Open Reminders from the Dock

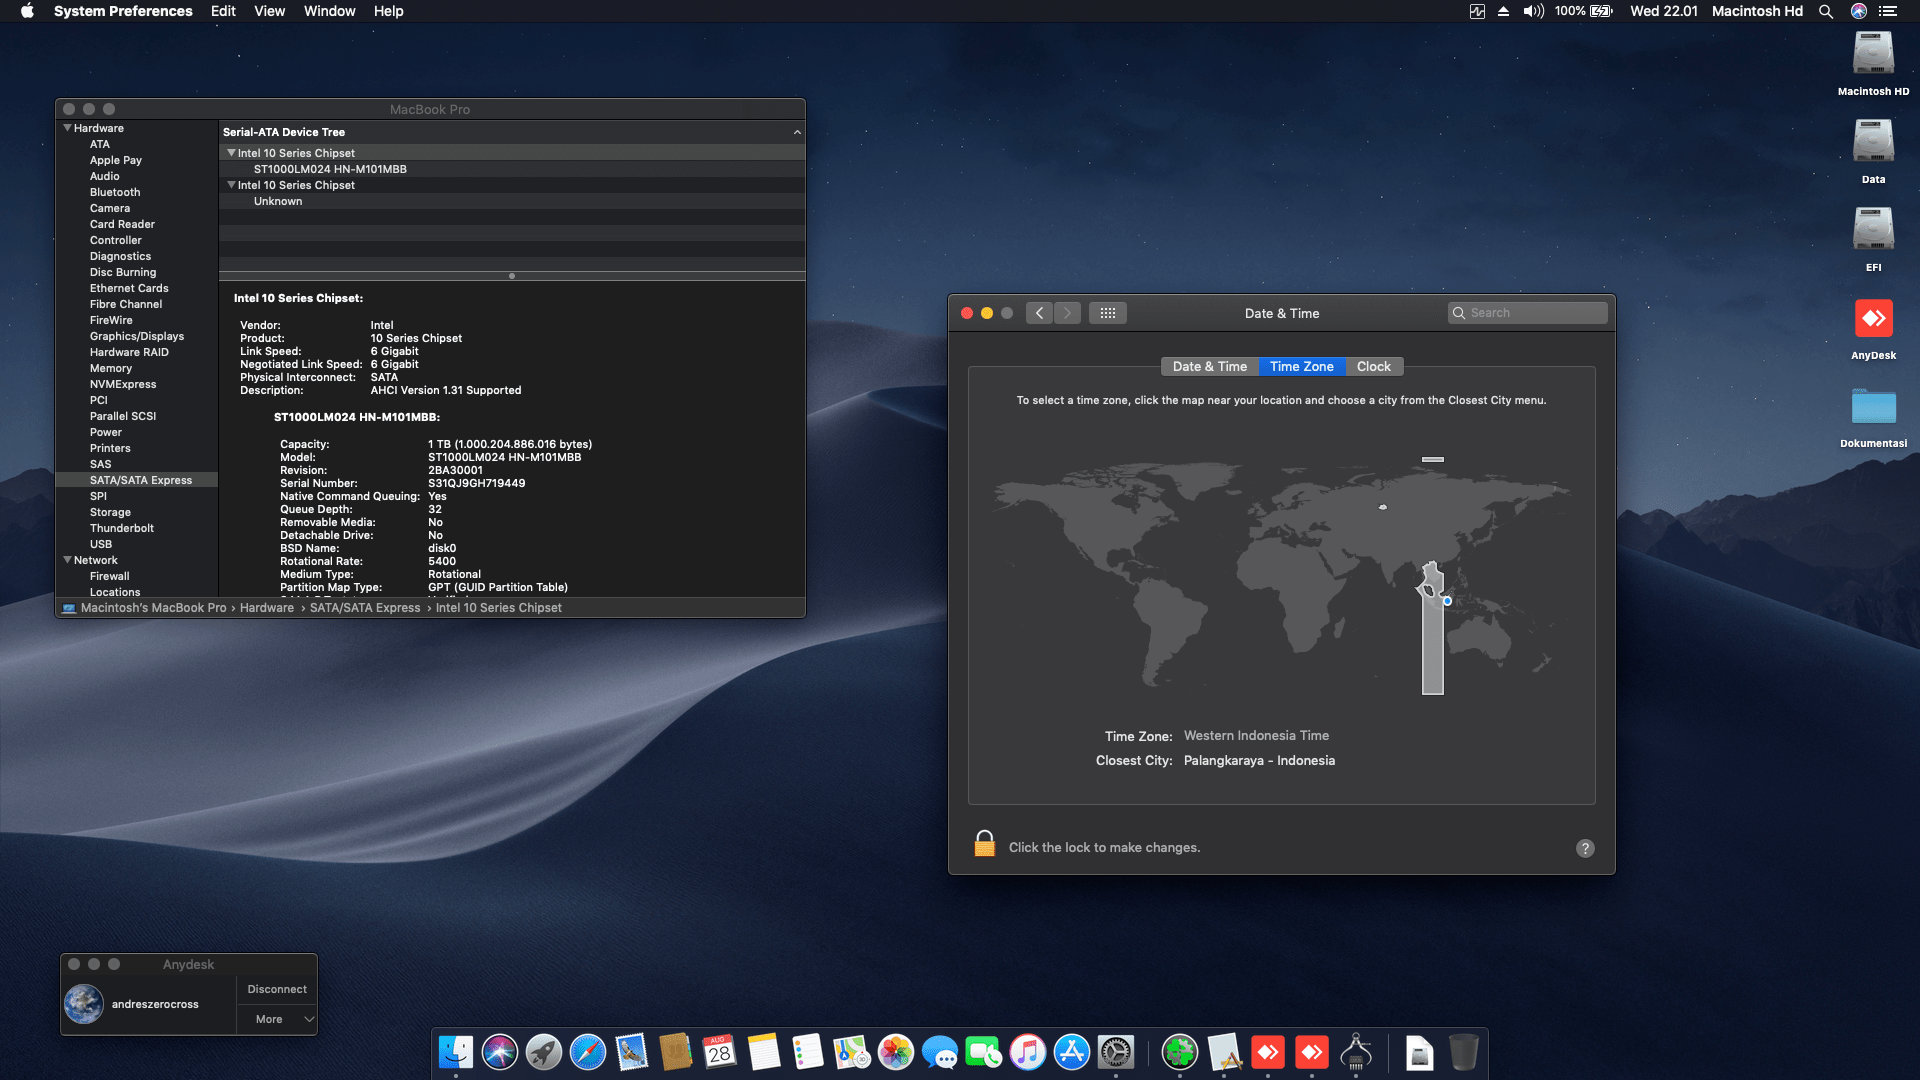(807, 1052)
